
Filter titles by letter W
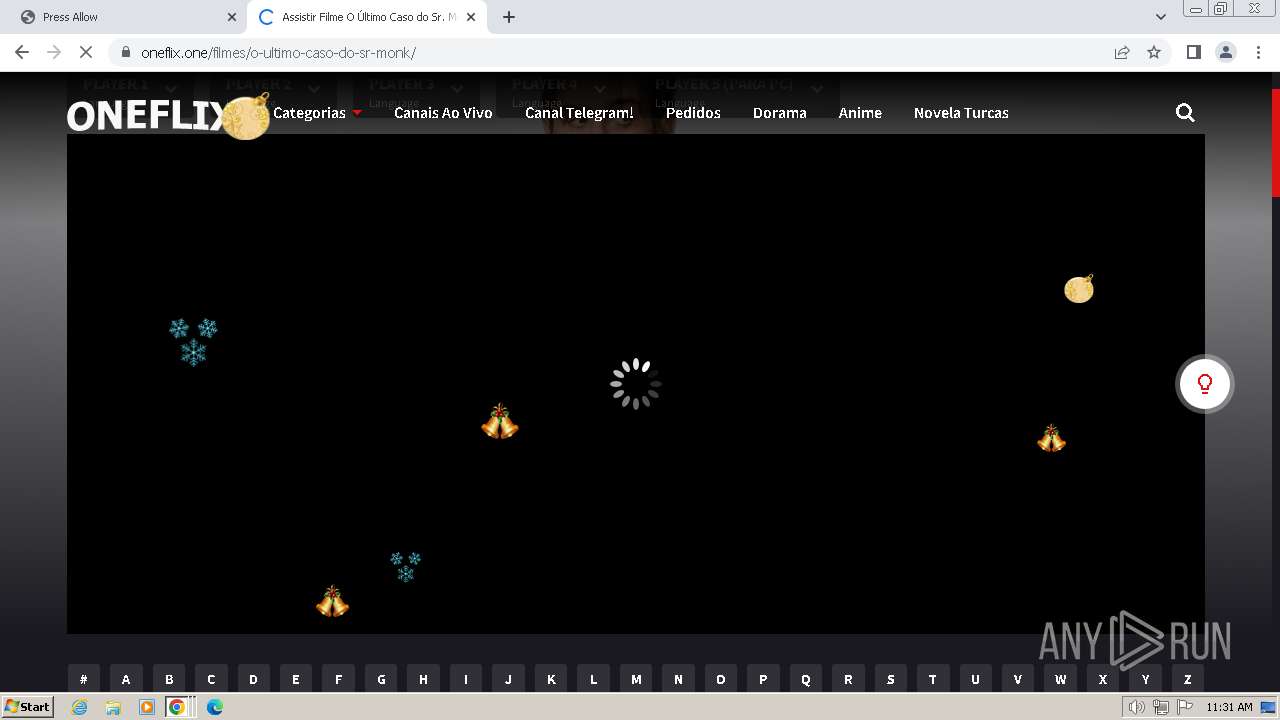(1061, 679)
